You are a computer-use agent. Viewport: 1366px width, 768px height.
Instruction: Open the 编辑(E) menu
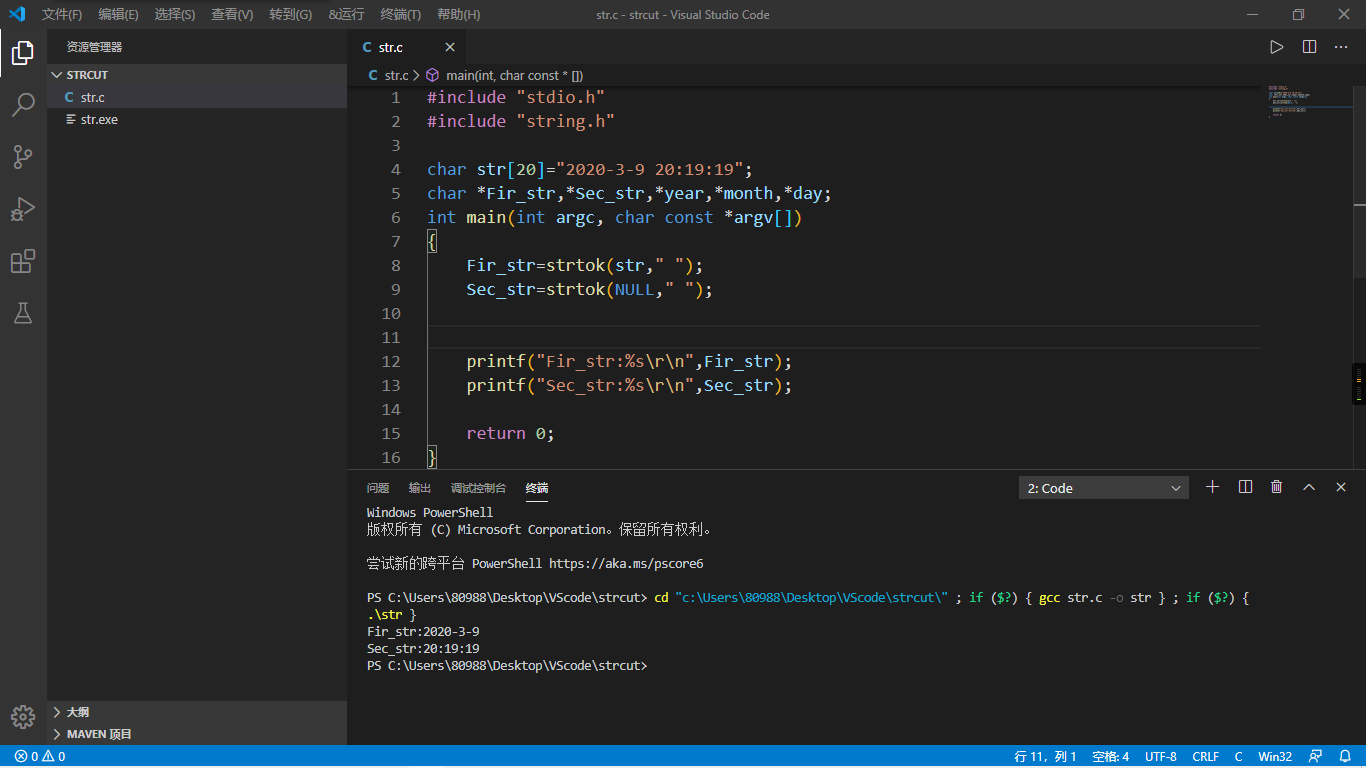click(118, 15)
